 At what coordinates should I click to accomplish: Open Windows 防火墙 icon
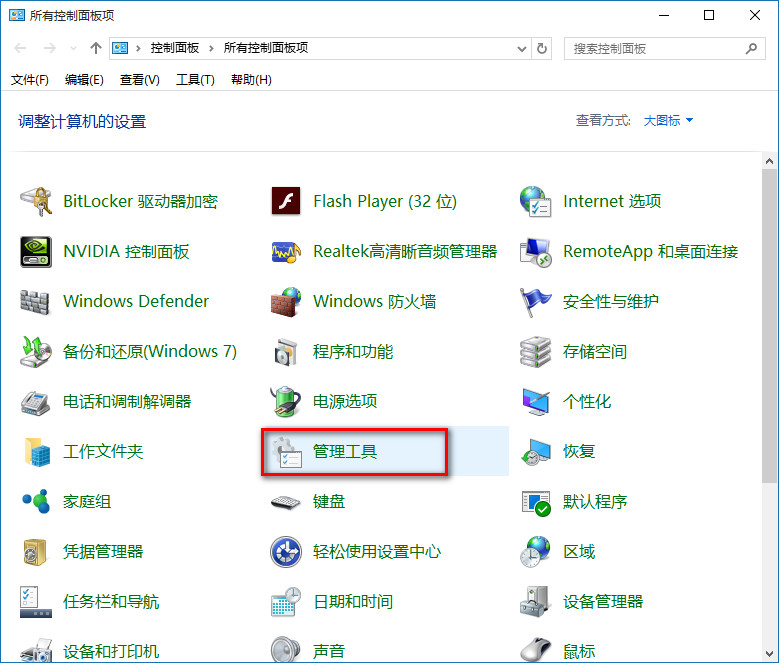(286, 301)
